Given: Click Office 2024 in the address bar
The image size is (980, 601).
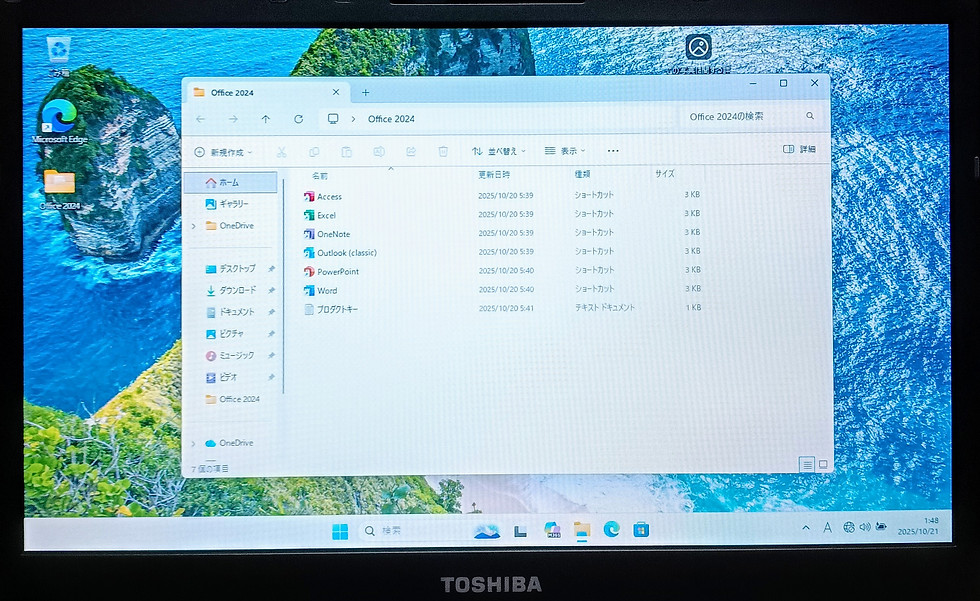Looking at the screenshot, I should coord(391,119).
